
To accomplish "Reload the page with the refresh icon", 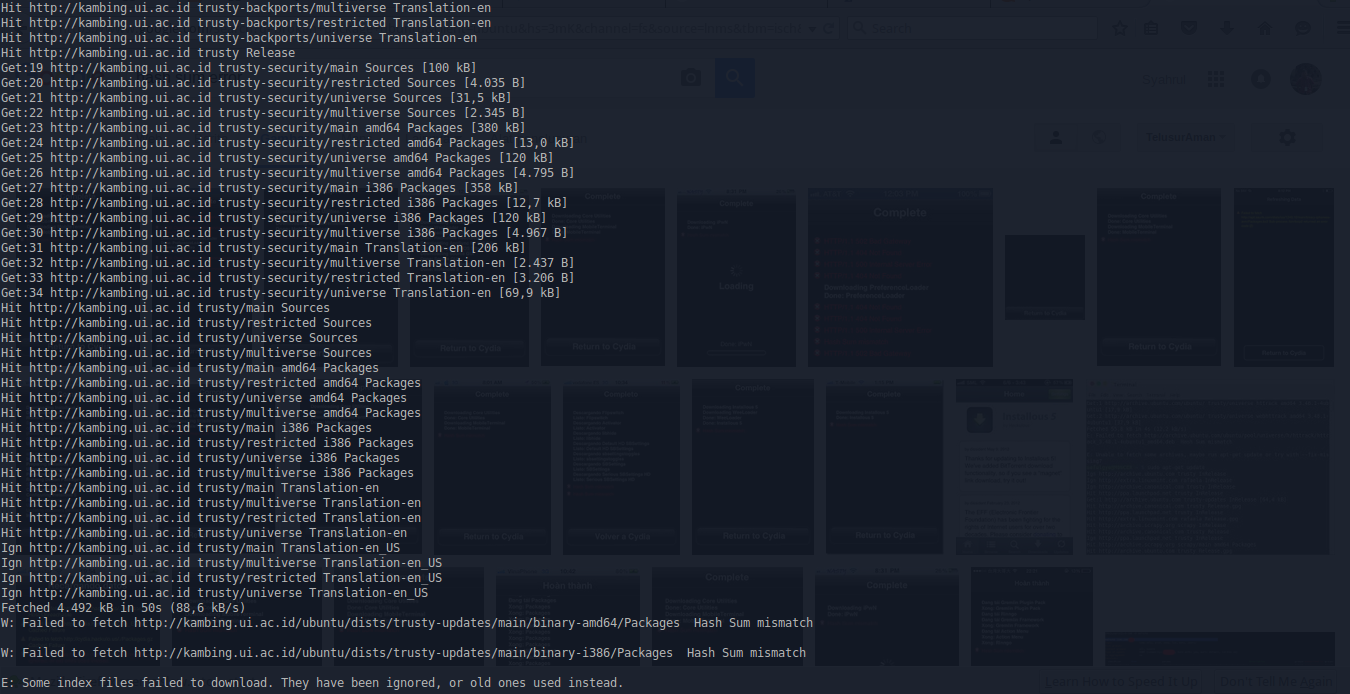I will point(829,28).
